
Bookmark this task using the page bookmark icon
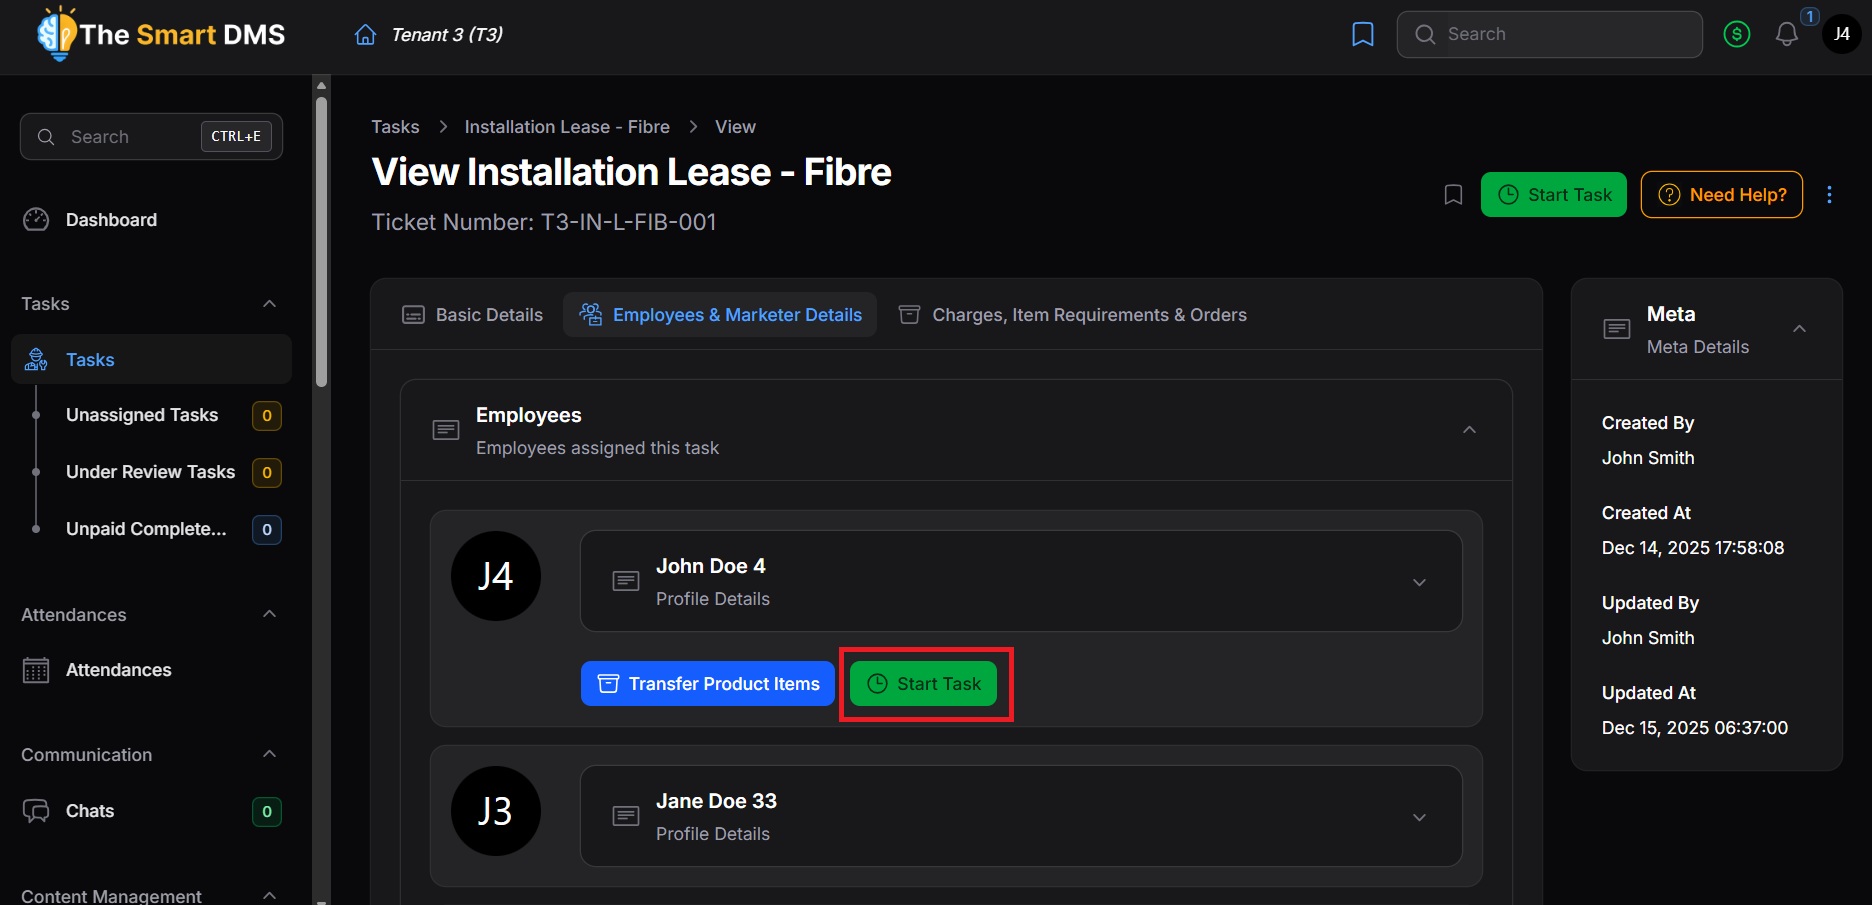pos(1453,195)
